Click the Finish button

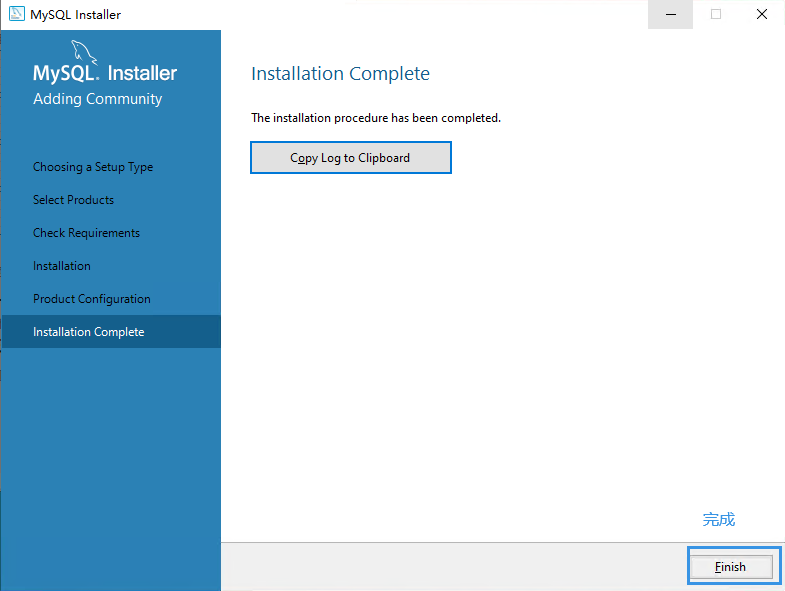tap(731, 566)
